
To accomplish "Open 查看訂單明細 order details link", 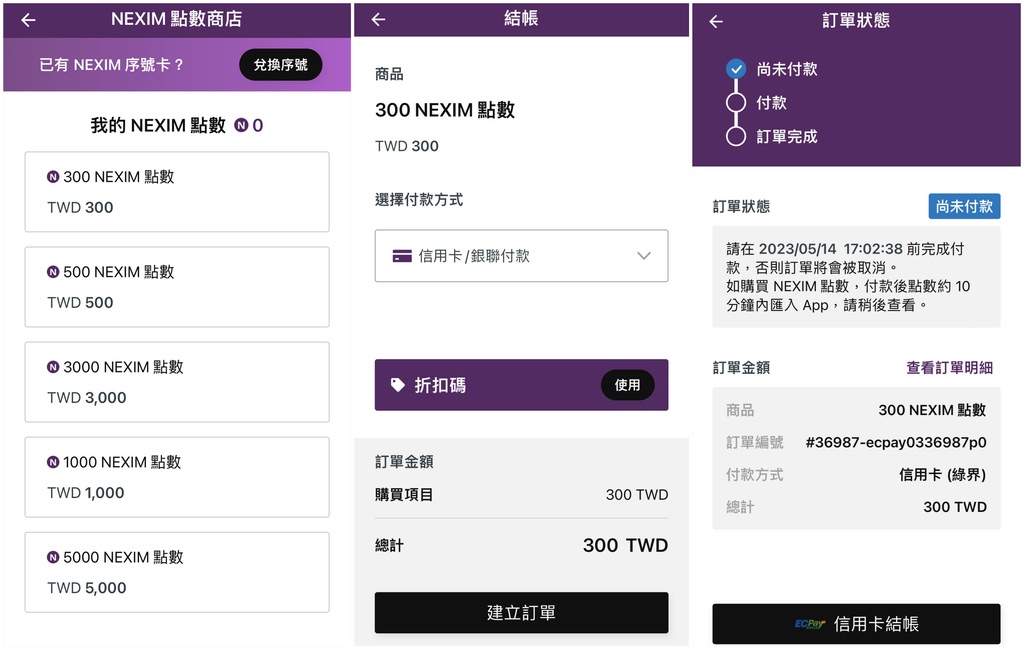I will [x=949, y=368].
